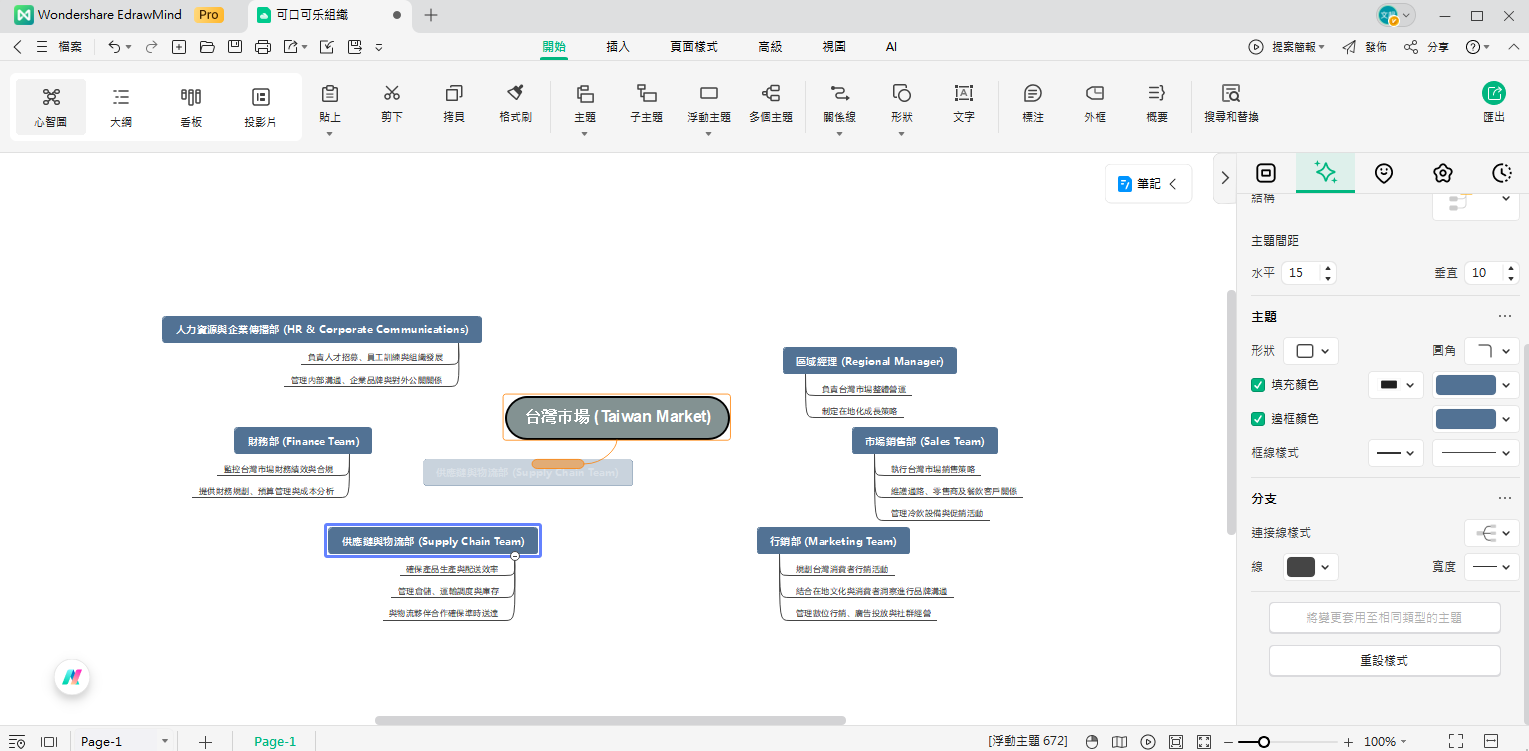Open the 投影片 slide view
Image resolution: width=1529 pixels, height=751 pixels.
pos(261,107)
